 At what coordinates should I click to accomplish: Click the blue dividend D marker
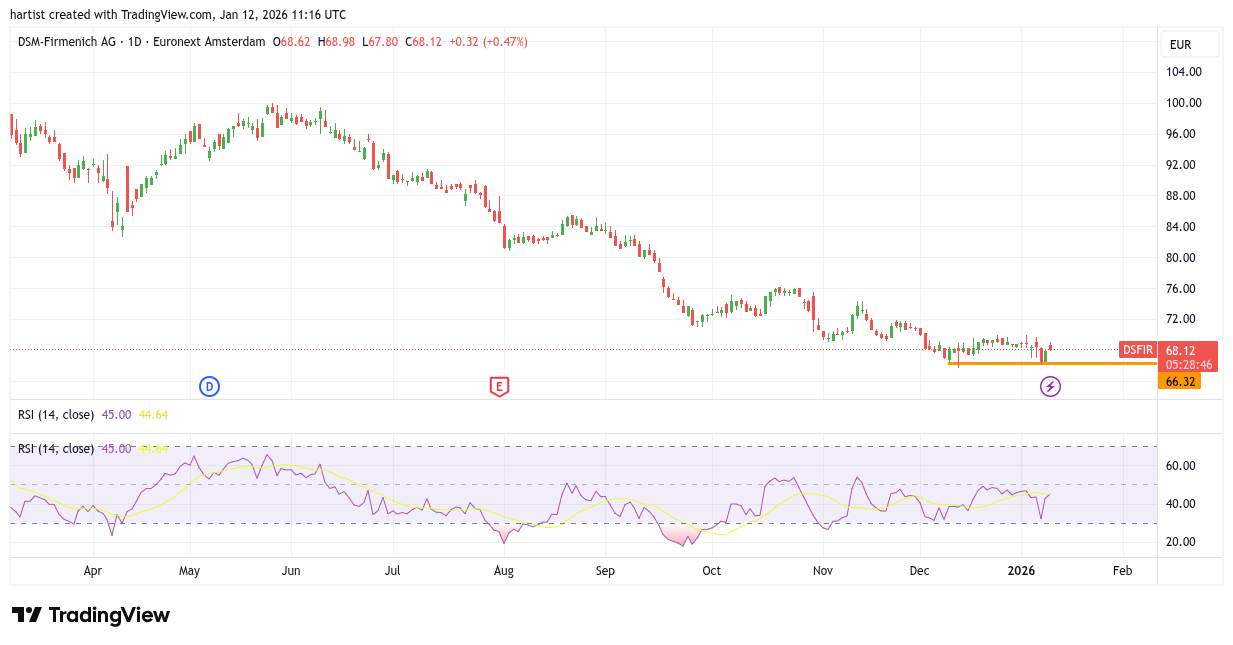(x=209, y=386)
